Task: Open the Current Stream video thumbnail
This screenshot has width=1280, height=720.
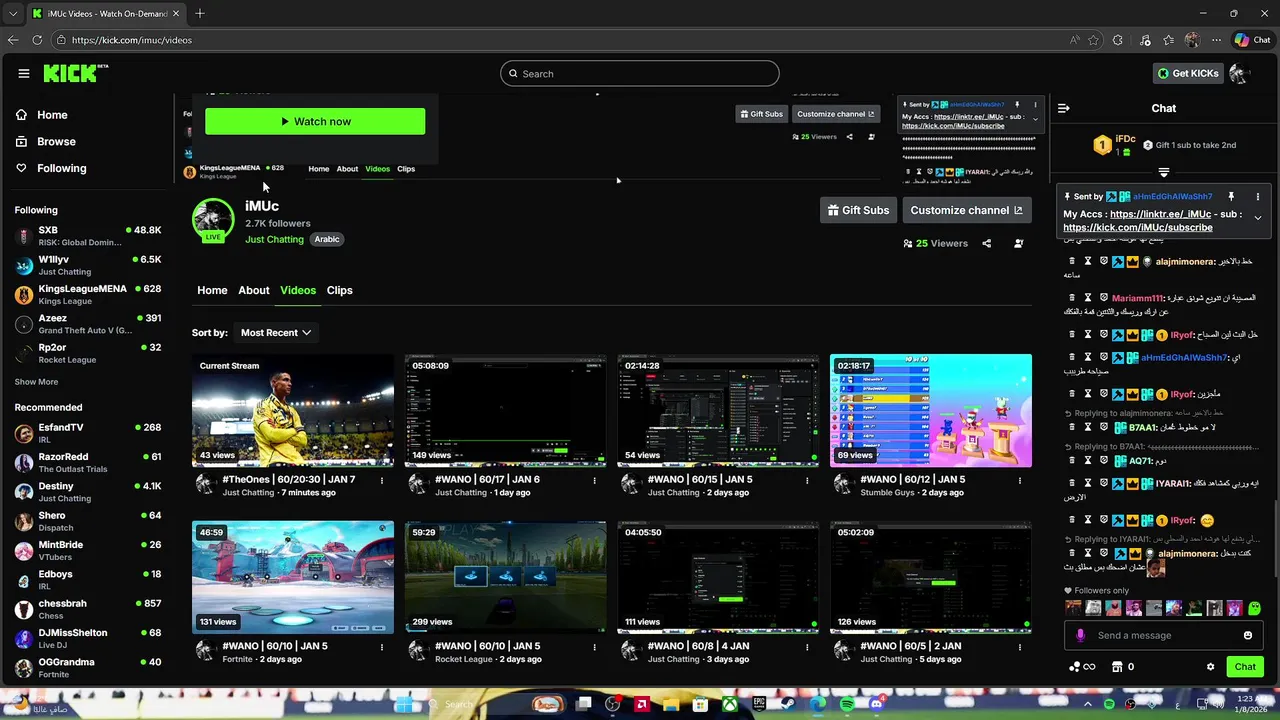Action: pos(293,410)
